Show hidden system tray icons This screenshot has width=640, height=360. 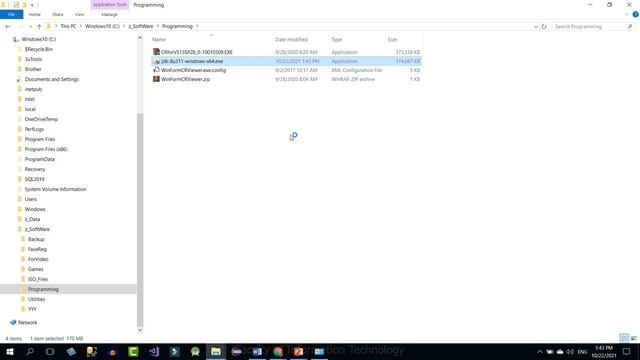coord(540,351)
